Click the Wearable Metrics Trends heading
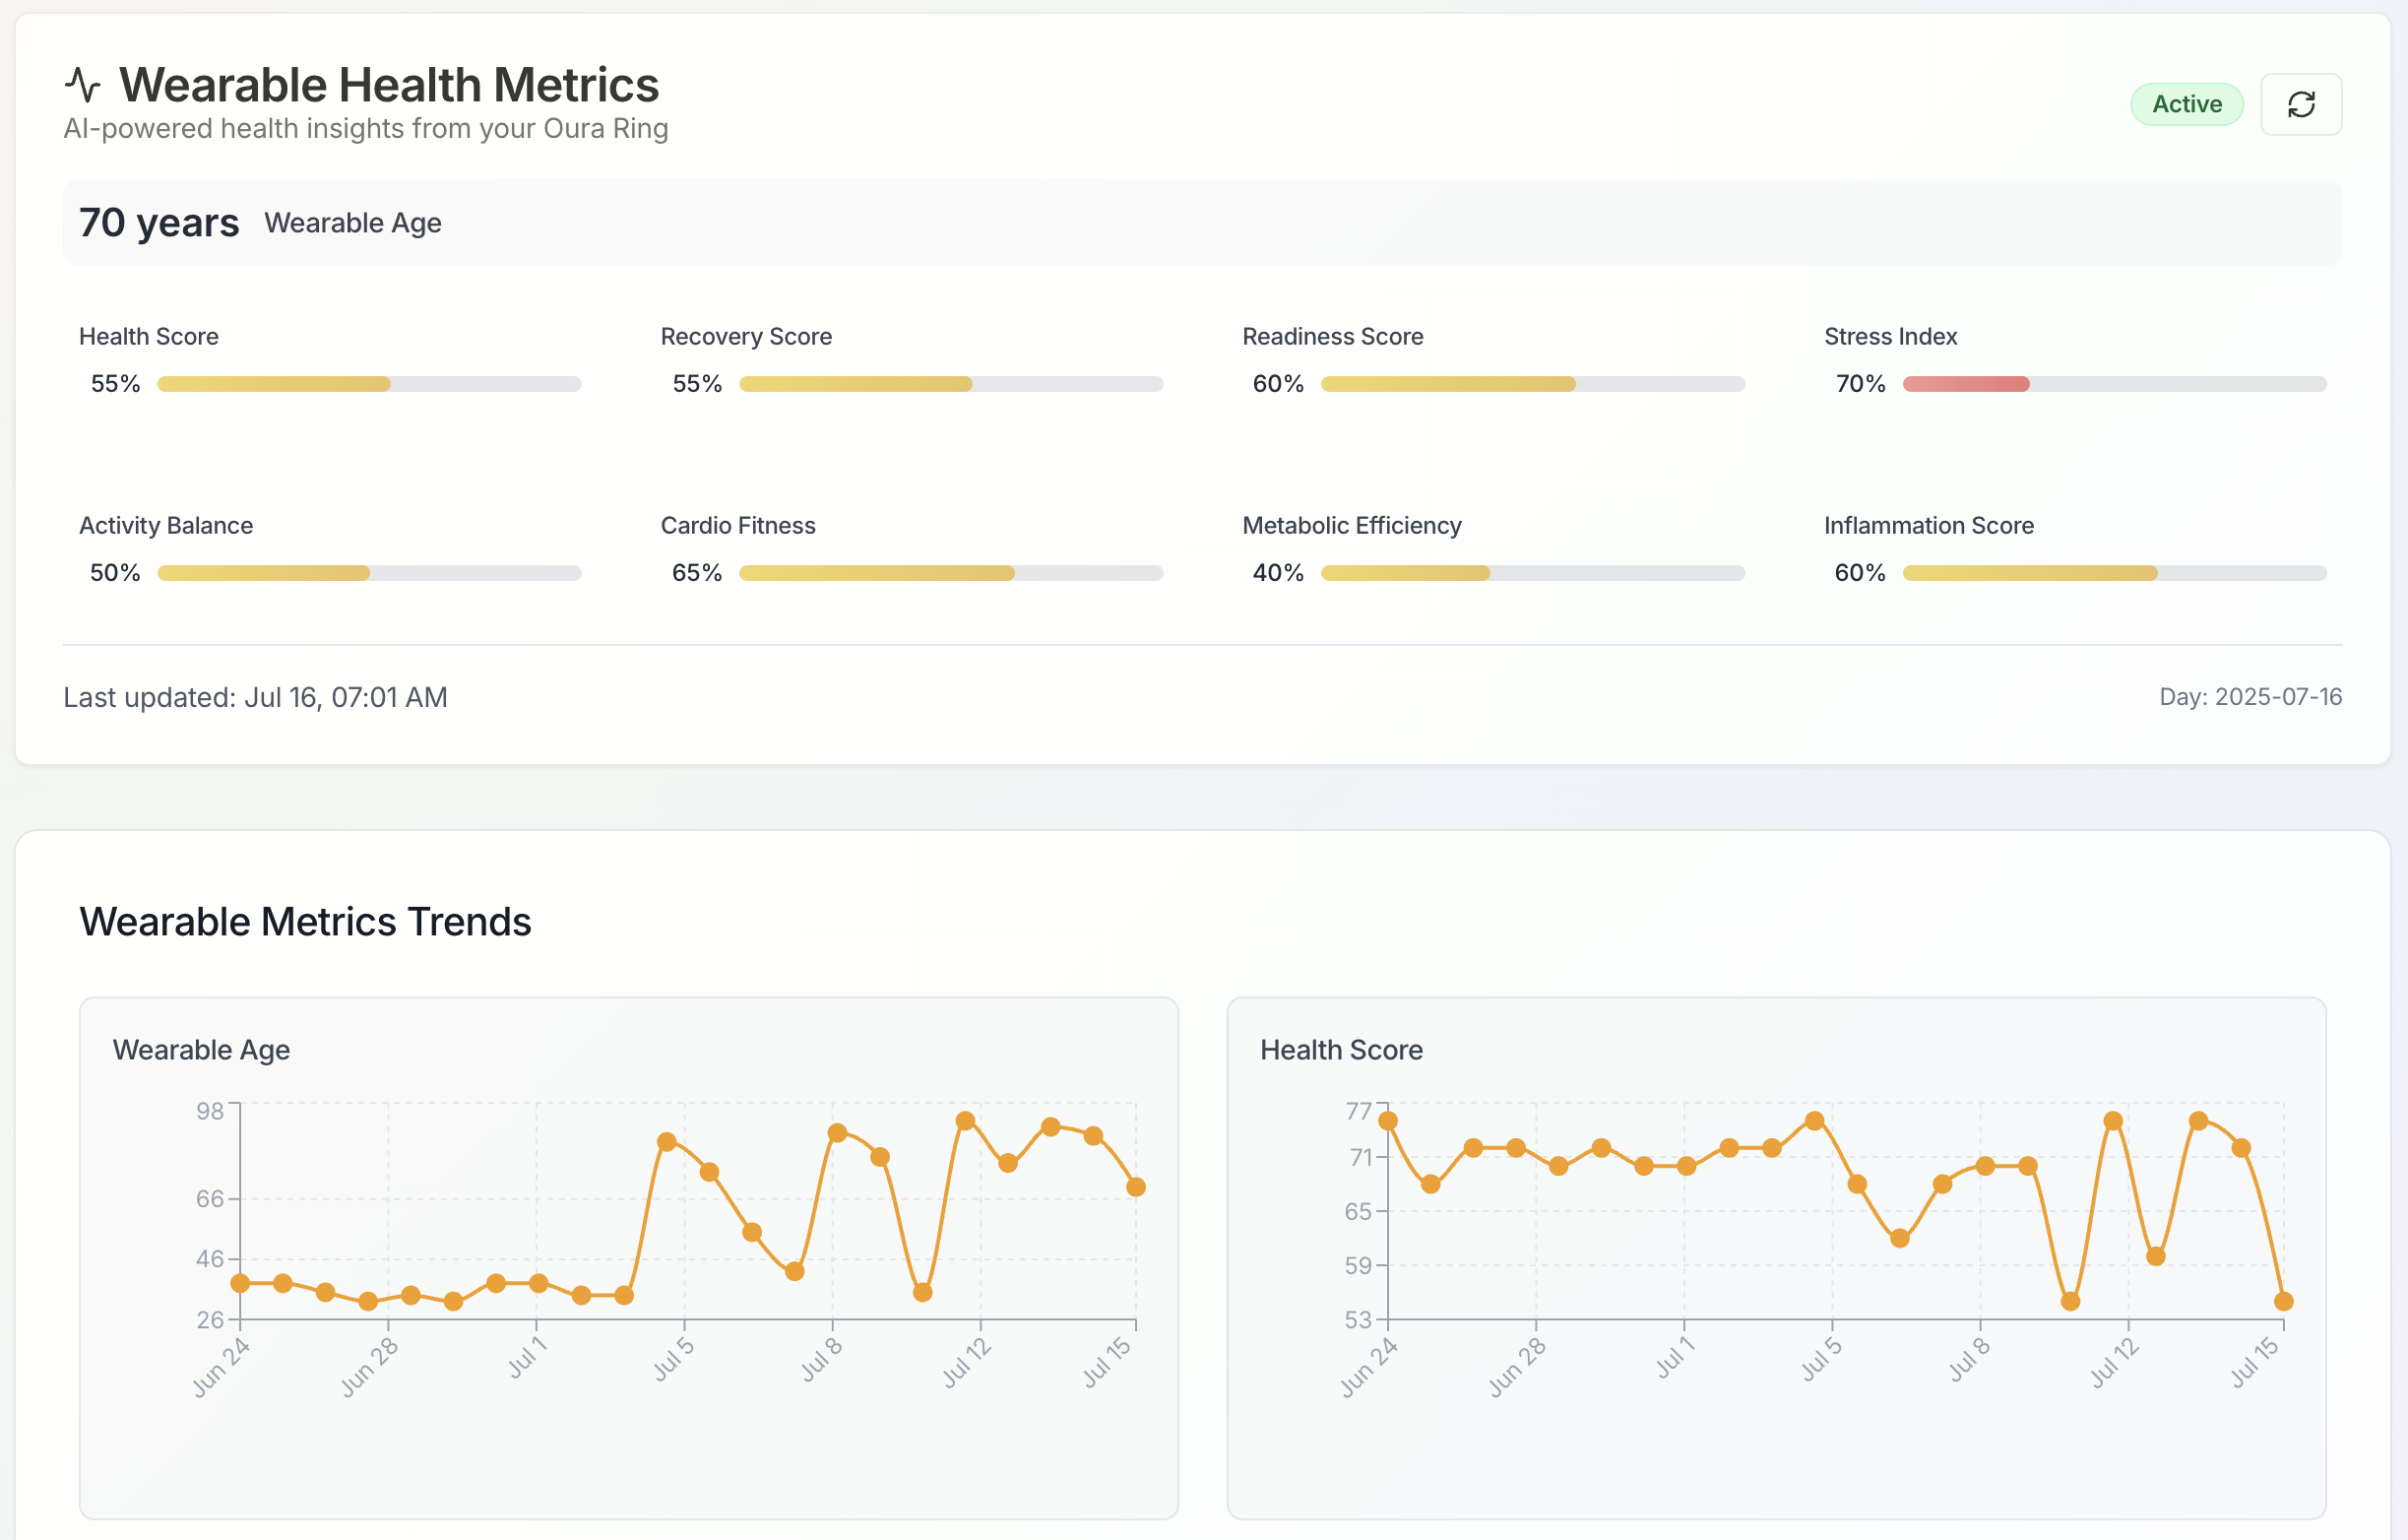 305,922
